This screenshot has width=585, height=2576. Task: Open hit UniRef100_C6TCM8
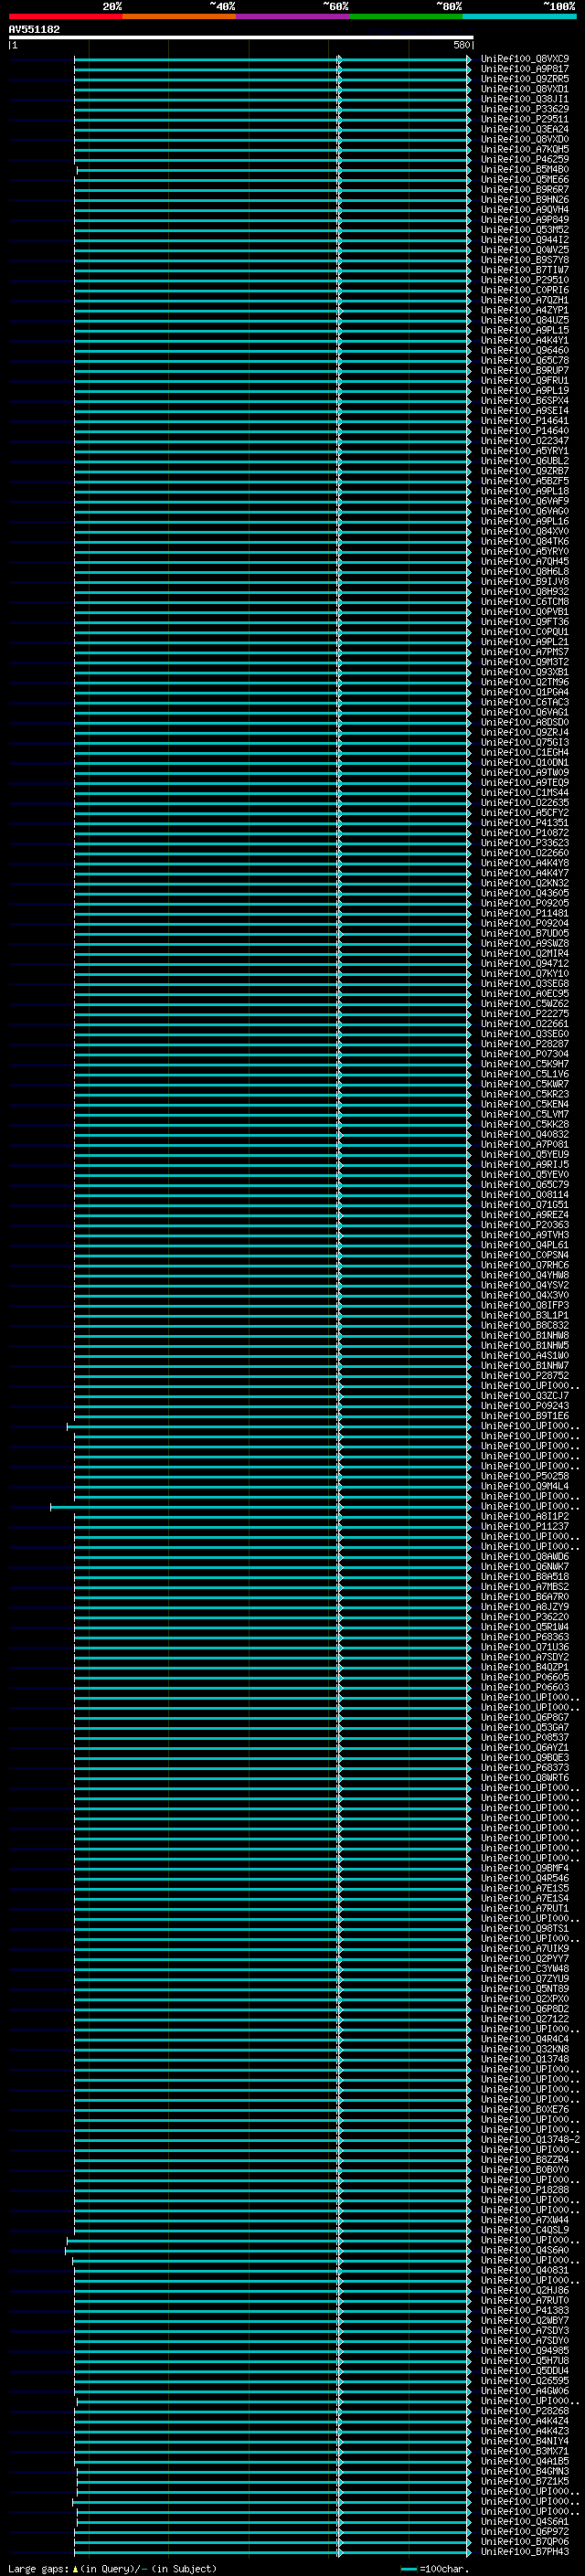[x=524, y=601]
